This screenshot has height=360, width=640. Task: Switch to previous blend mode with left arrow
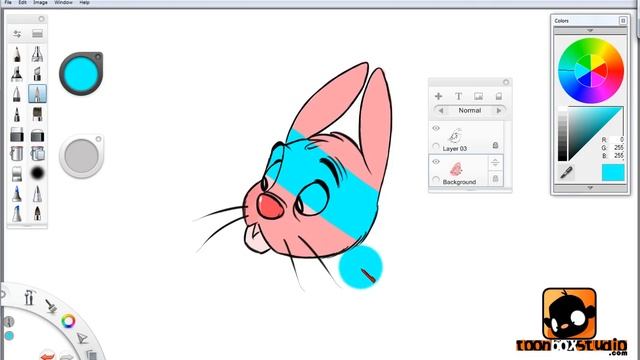440,110
